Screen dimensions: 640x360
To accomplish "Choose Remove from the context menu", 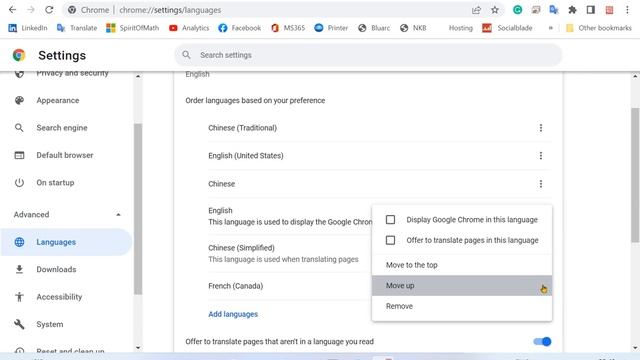I will pyautogui.click(x=462, y=306).
